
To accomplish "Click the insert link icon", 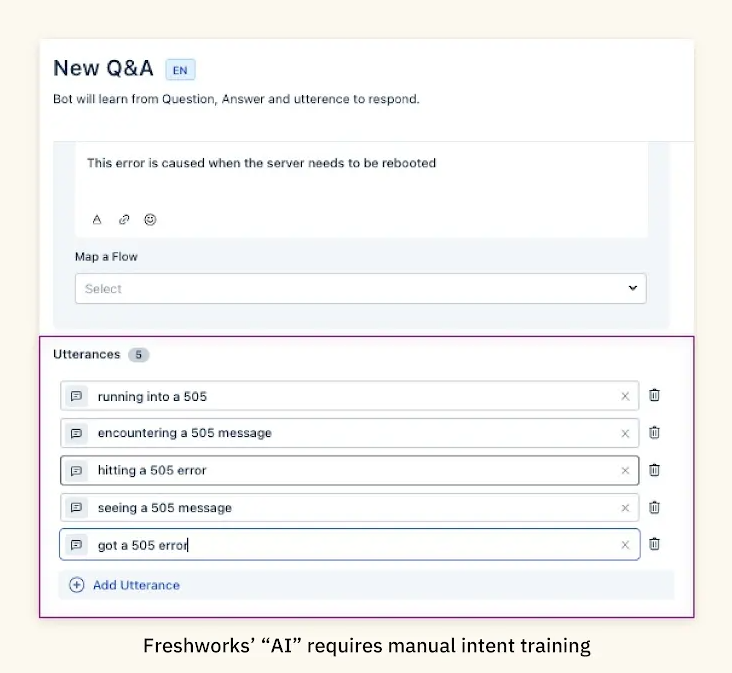I will tap(124, 219).
